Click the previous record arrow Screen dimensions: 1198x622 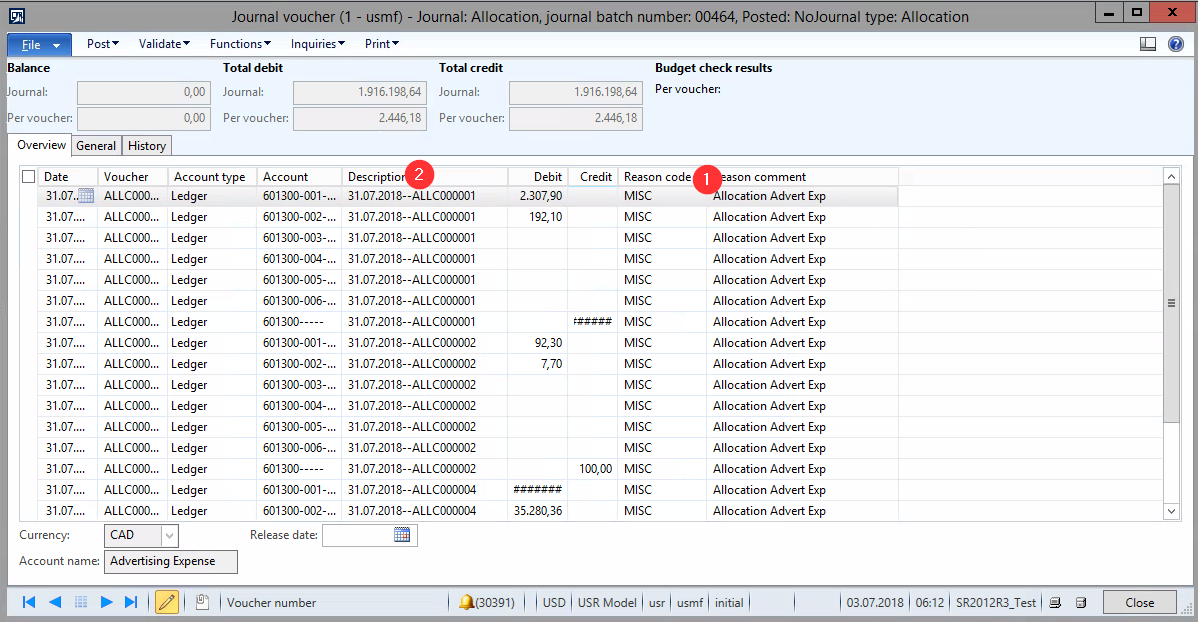pyautogui.click(x=55, y=602)
